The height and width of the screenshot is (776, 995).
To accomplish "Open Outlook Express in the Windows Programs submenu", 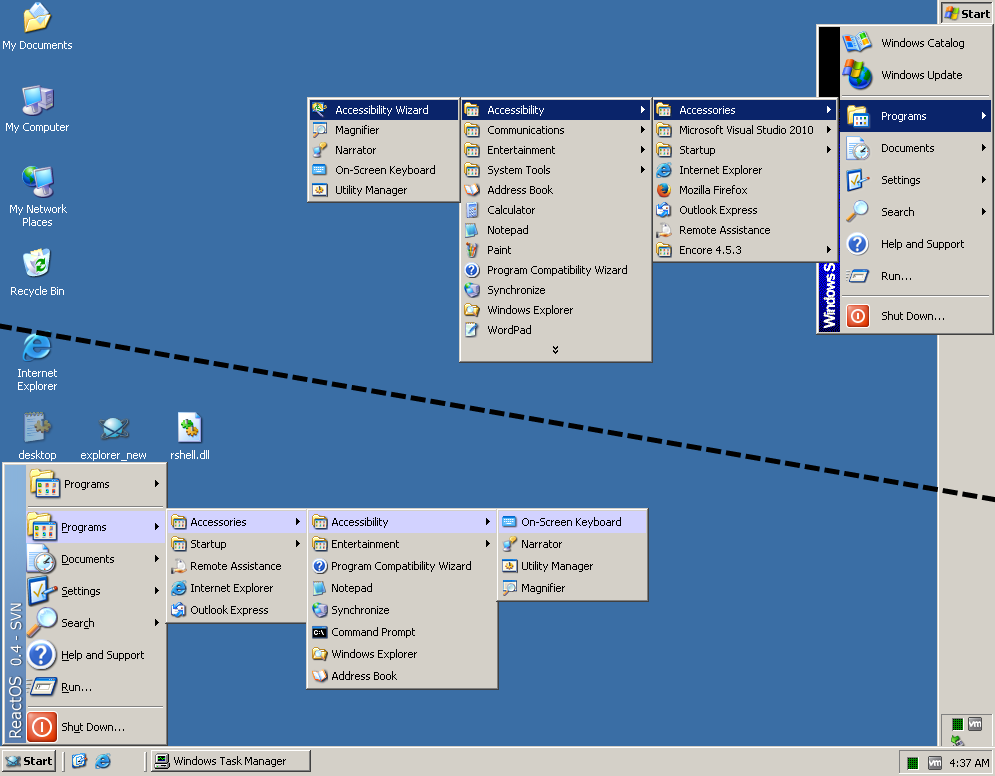I will [x=745, y=210].
